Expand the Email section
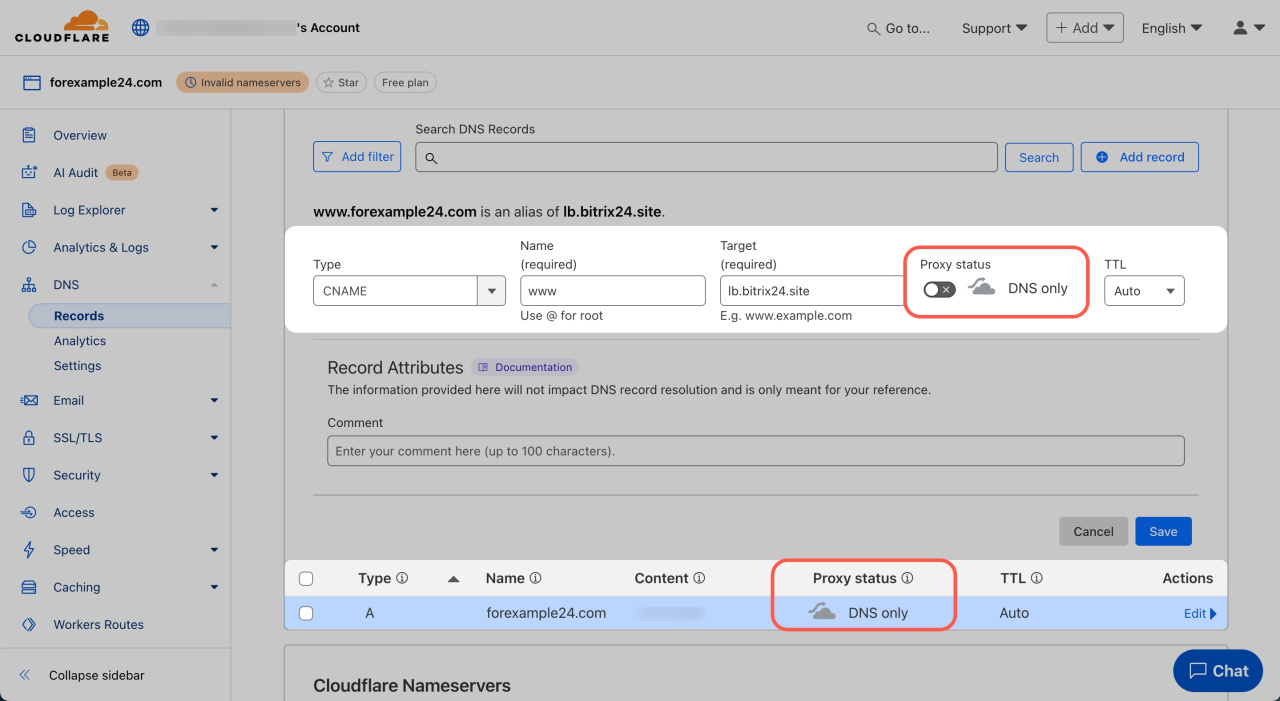The width and height of the screenshot is (1280, 701). click(214, 400)
